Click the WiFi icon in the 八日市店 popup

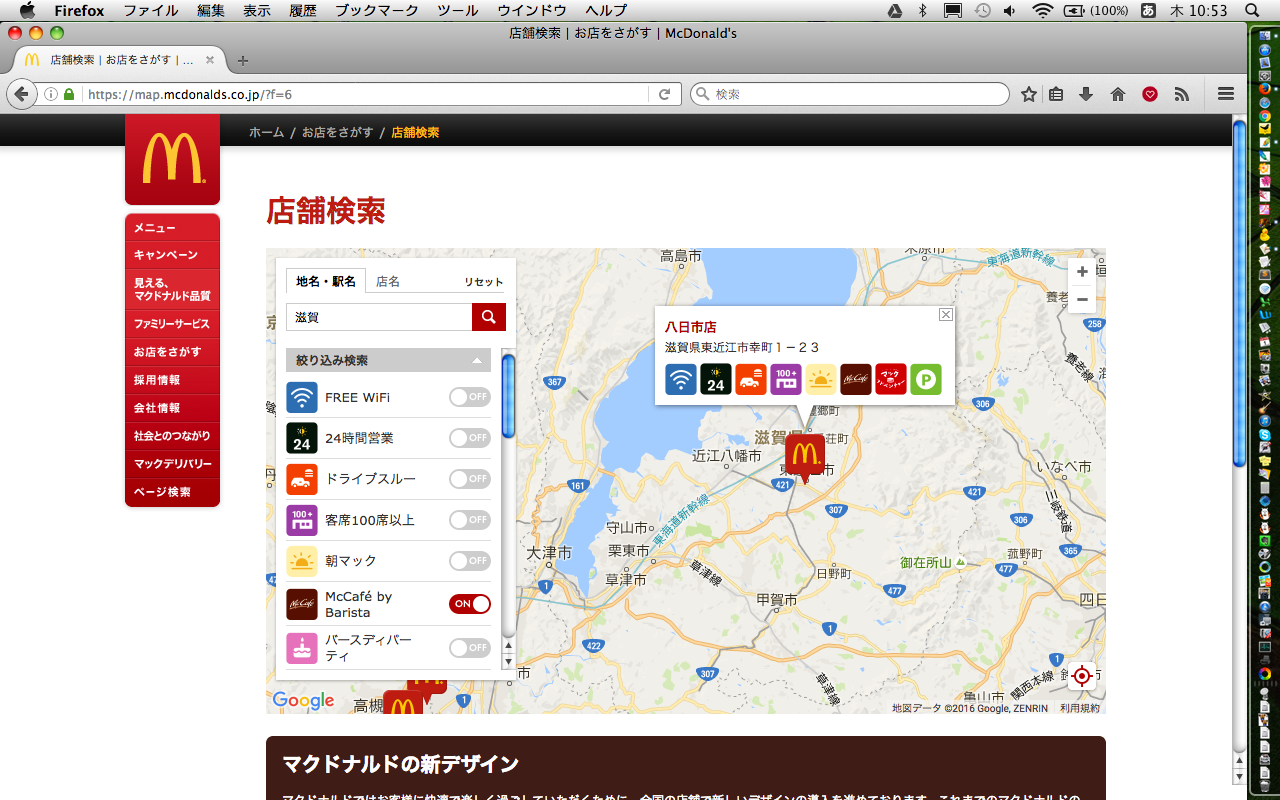click(x=681, y=379)
